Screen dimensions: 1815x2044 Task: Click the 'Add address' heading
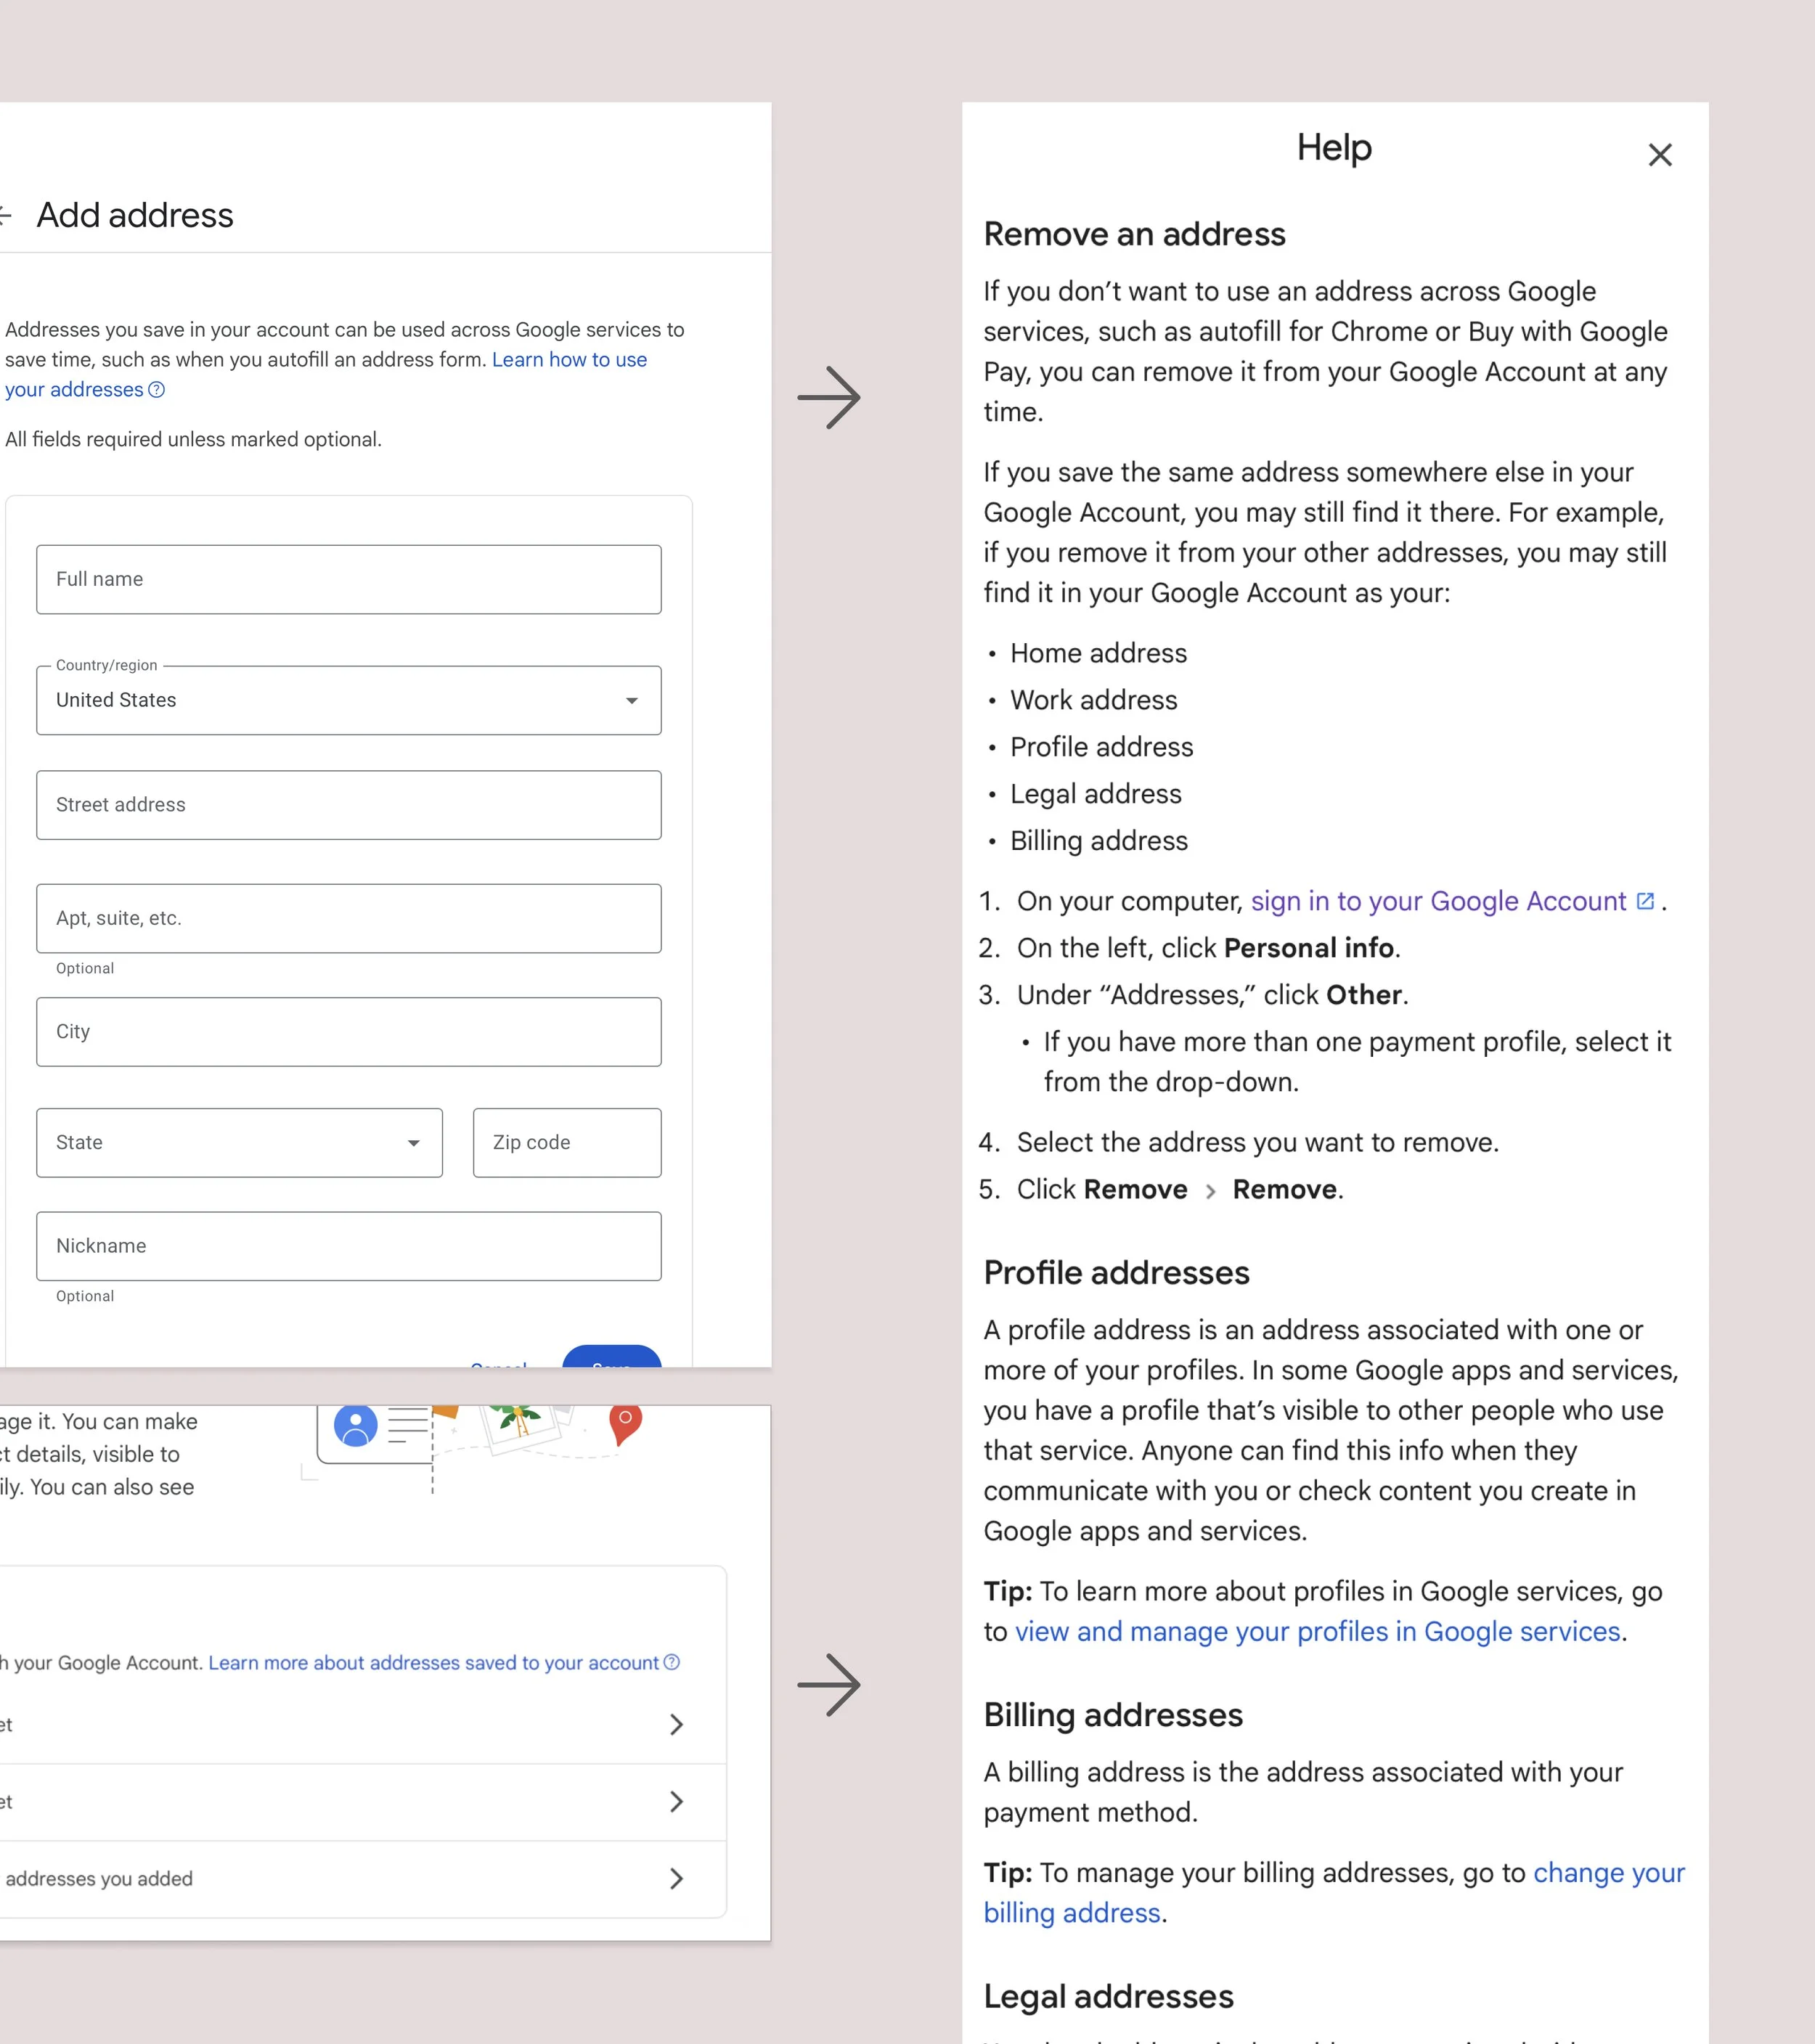pos(135,215)
